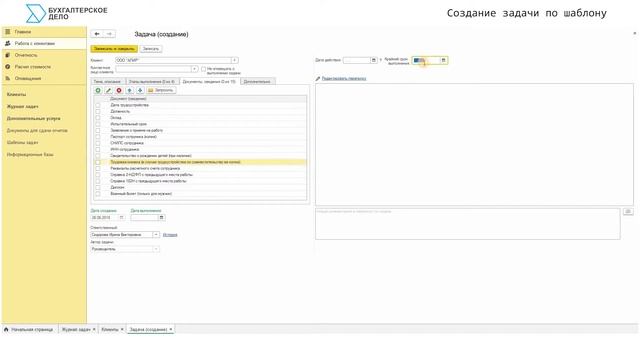Open Документы для сдачи отчетов
Viewport: 640px width, 360px height.
pyautogui.click(x=37, y=131)
